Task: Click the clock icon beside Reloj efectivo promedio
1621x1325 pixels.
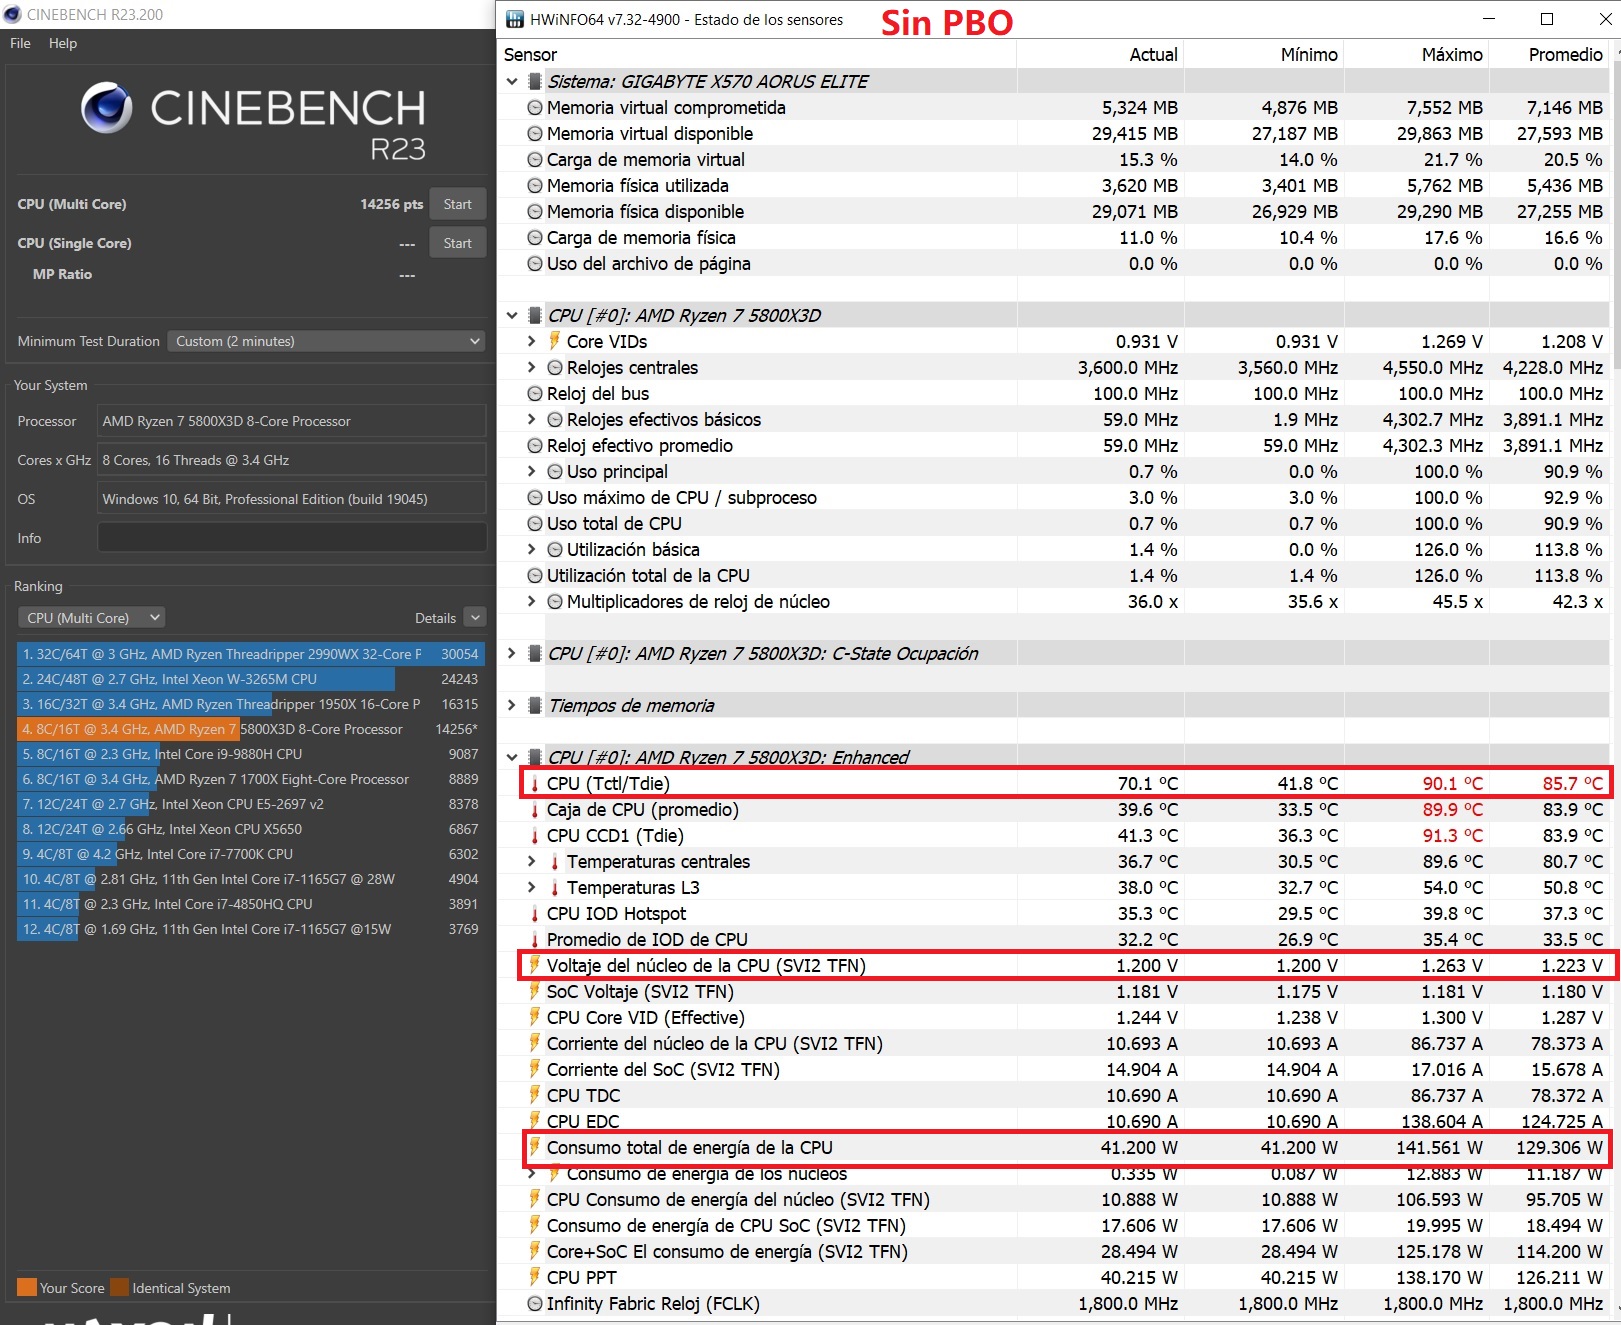Action: (535, 446)
